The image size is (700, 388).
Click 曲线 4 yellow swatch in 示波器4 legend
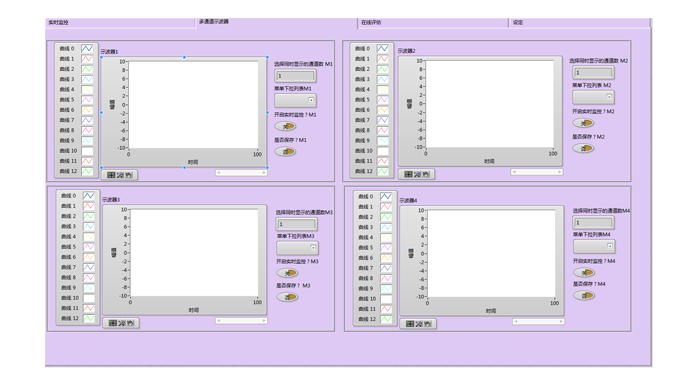[386, 237]
